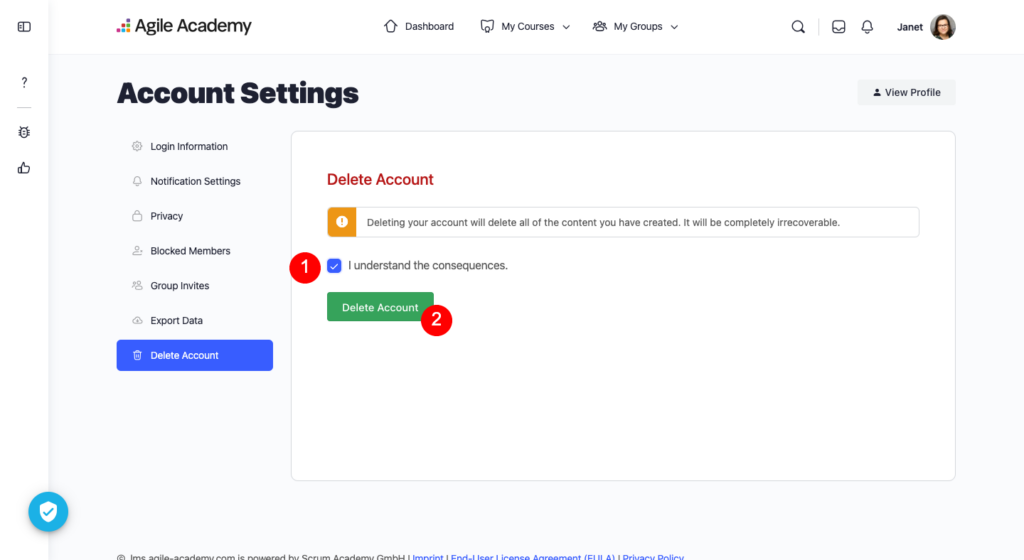The width and height of the screenshot is (1024, 560).
Task: Open the help question mark icon
Action: [24, 82]
